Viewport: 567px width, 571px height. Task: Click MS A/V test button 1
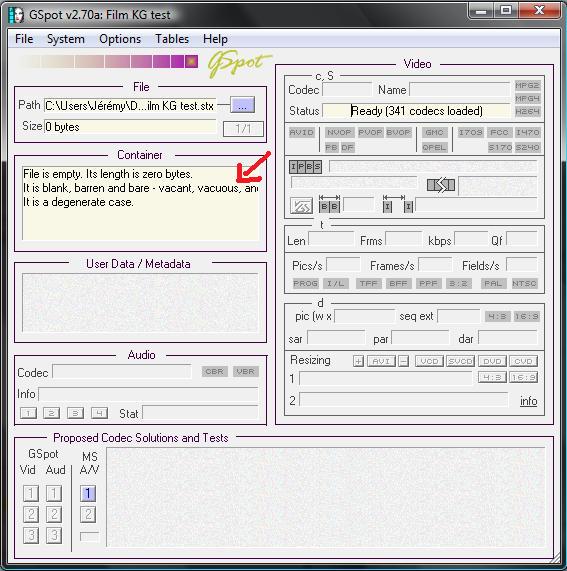pos(88,493)
